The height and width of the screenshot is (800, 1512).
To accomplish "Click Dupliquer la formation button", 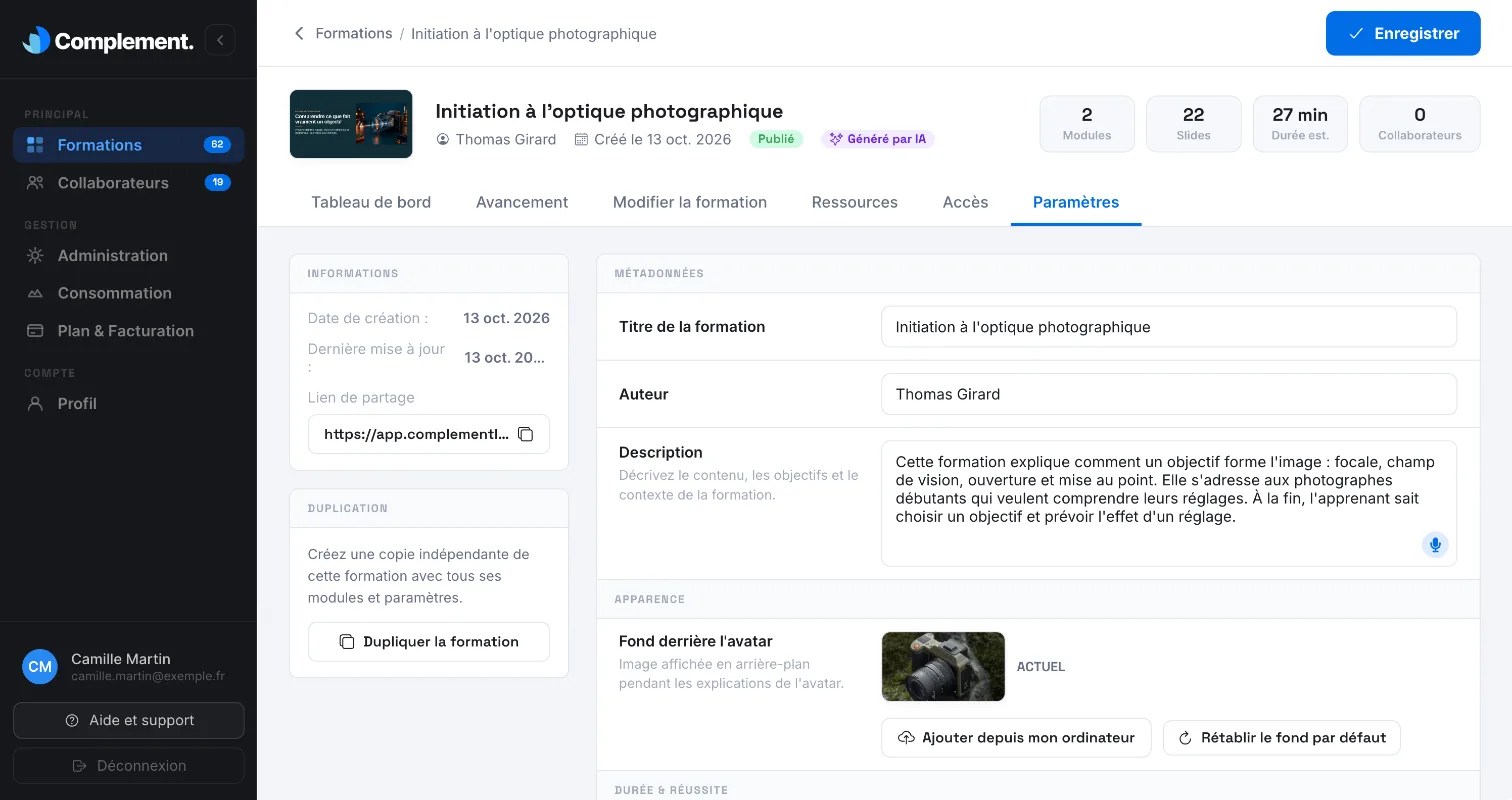I will (x=429, y=642).
